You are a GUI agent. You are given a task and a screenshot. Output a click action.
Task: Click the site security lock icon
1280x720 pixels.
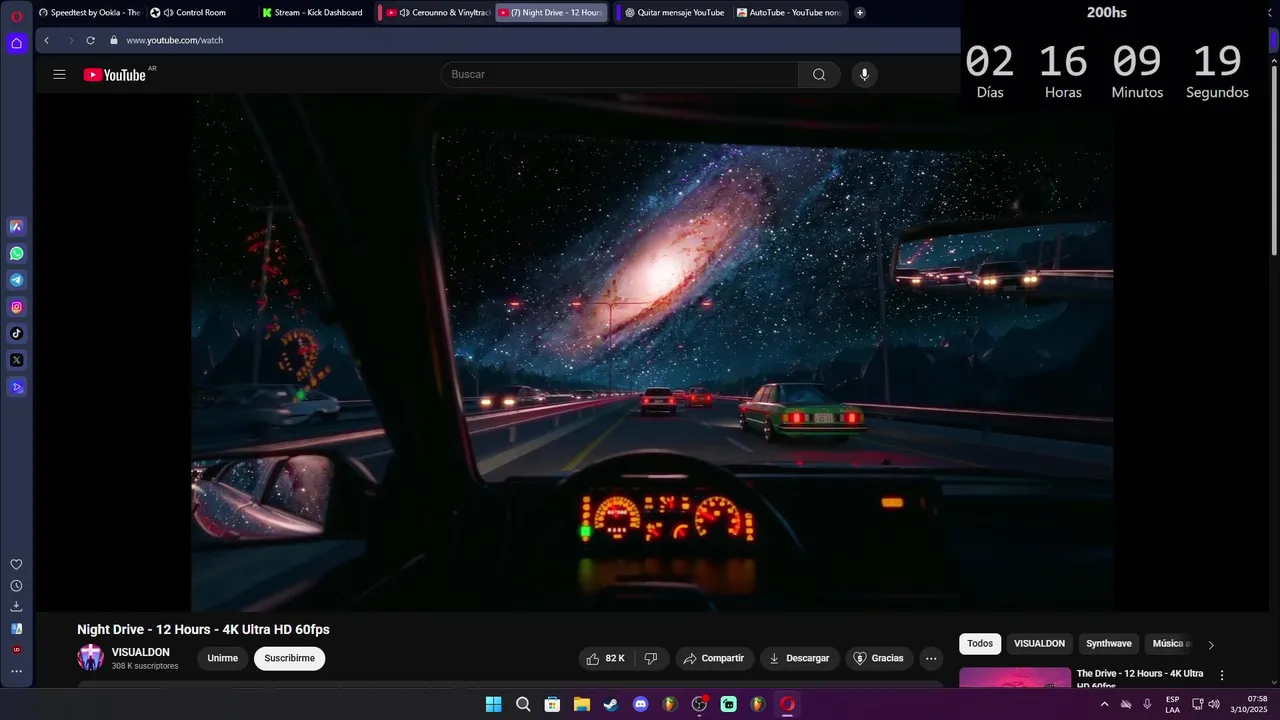114,40
